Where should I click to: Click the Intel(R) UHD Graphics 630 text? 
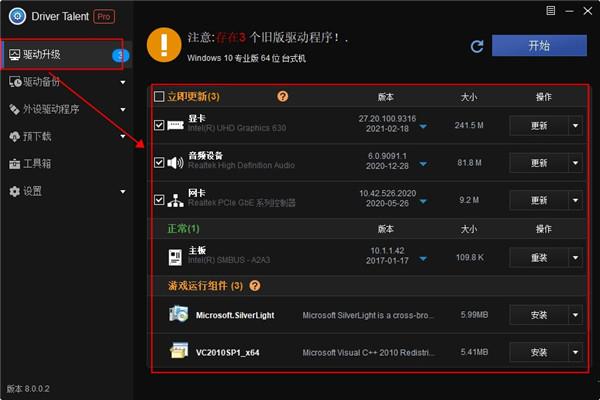point(237,128)
